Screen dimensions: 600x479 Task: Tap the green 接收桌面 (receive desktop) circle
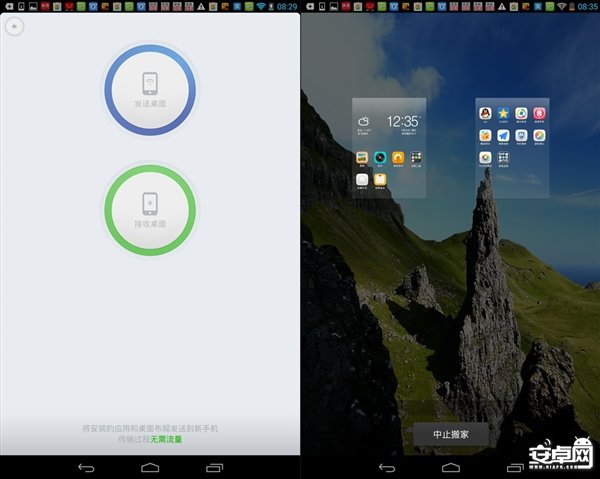point(150,209)
